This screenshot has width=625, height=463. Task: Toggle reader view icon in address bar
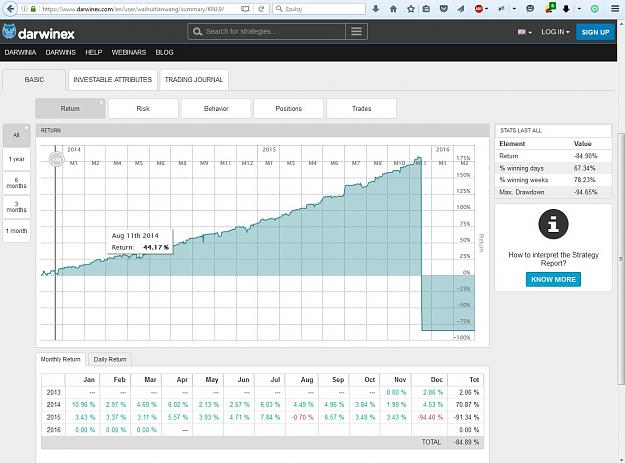coord(245,9)
